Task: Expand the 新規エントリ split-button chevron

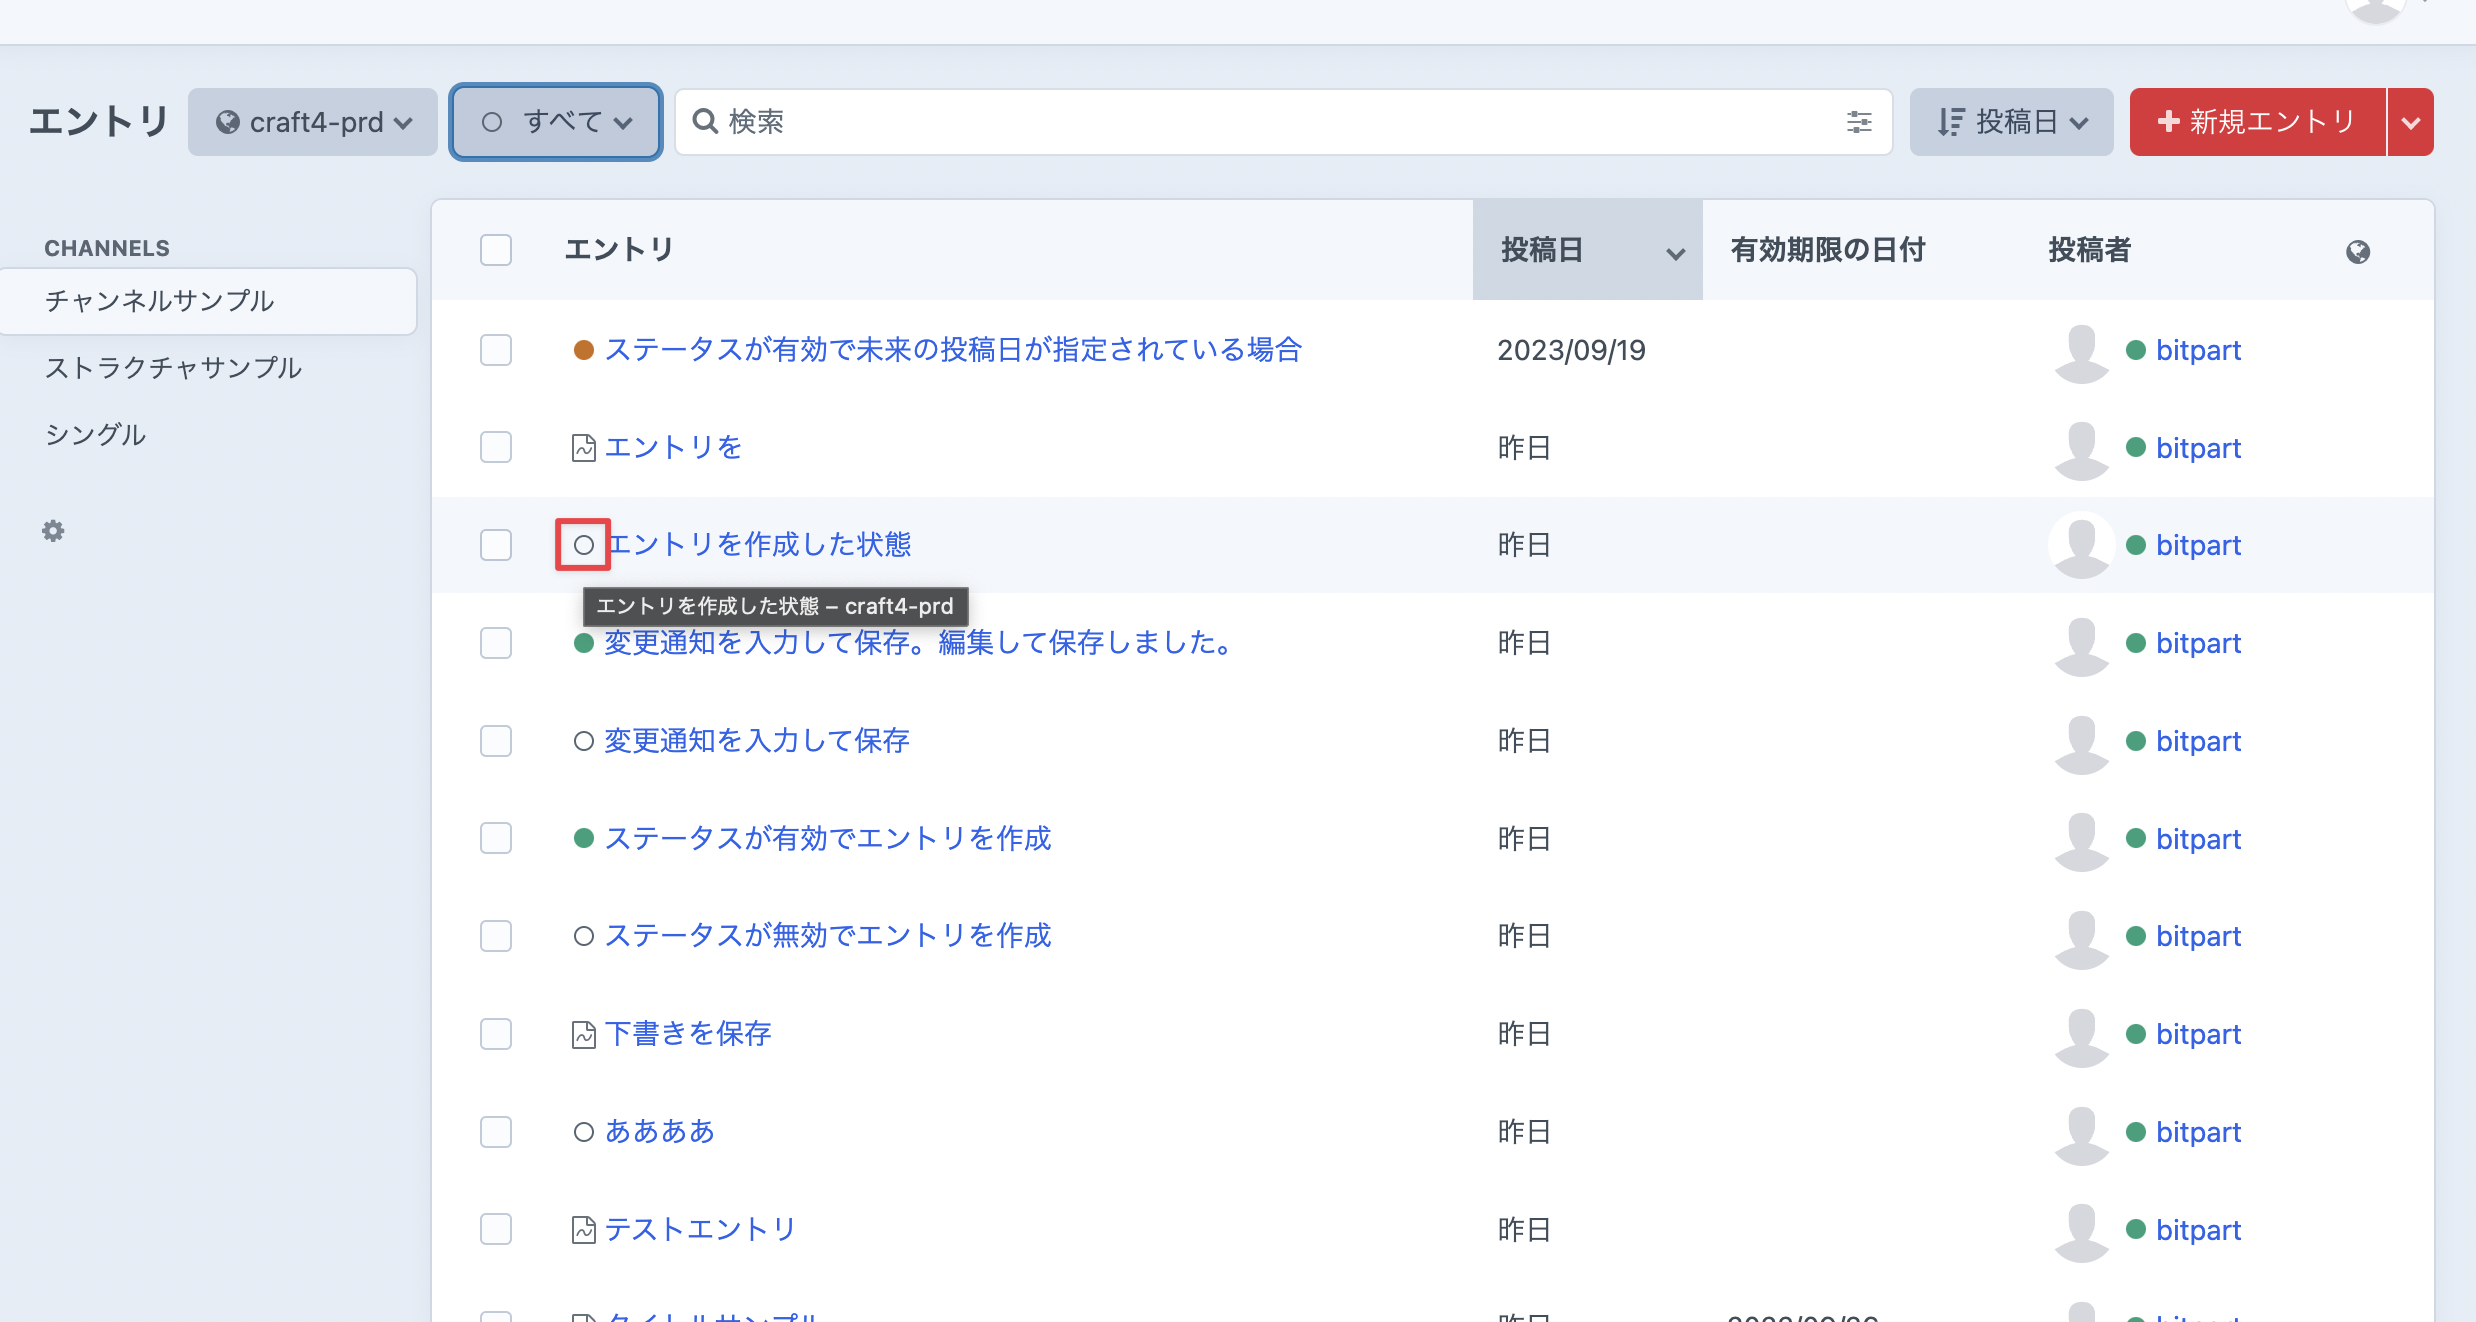Action: 2410,121
